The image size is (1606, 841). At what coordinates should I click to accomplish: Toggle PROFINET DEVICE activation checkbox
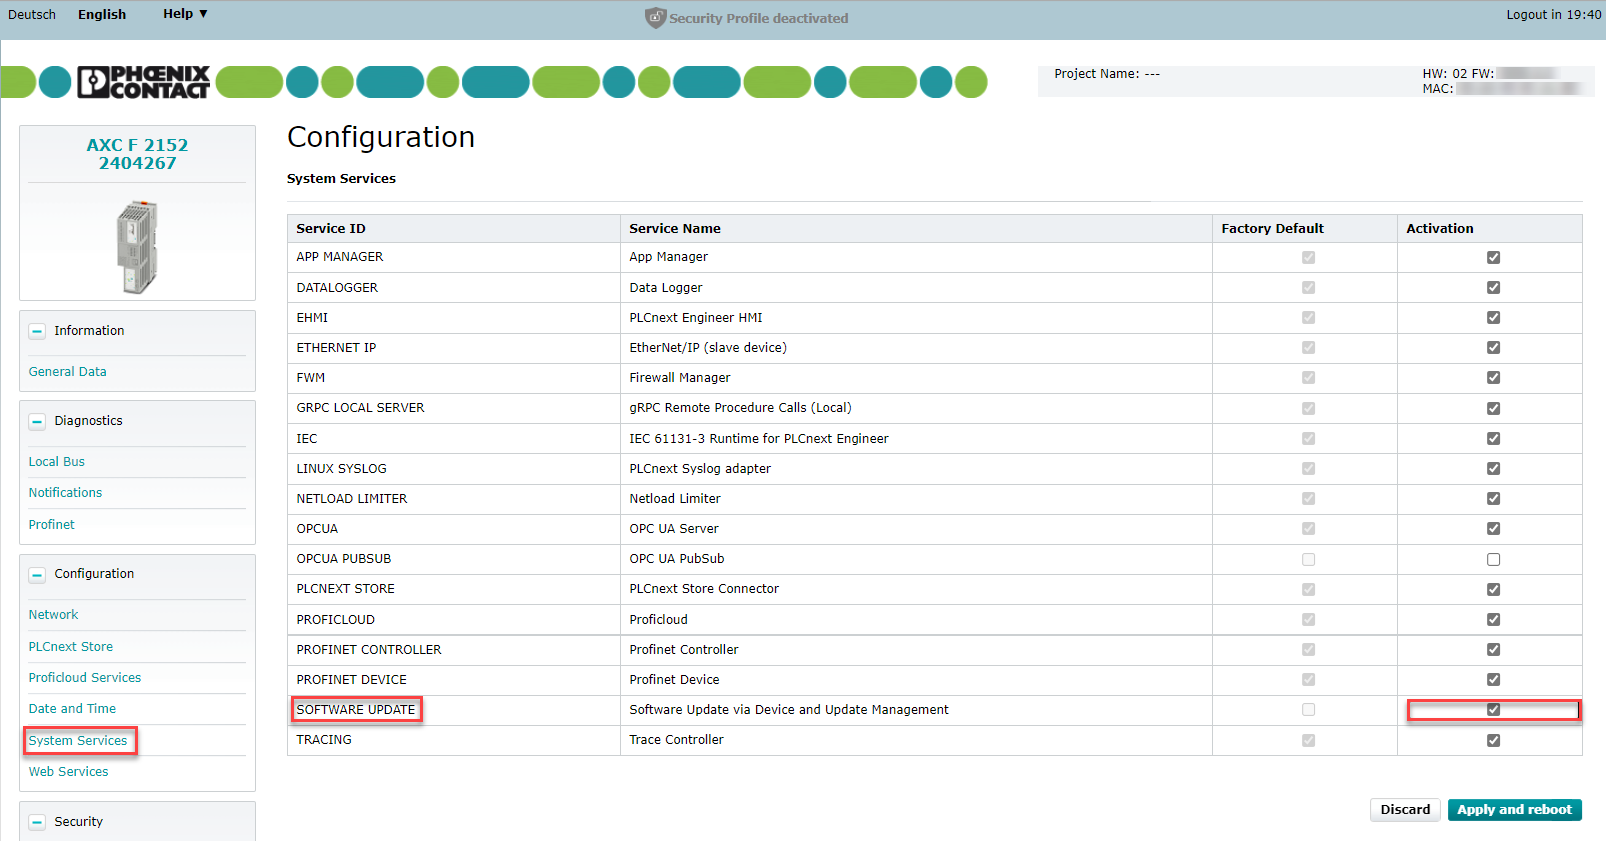coord(1493,679)
